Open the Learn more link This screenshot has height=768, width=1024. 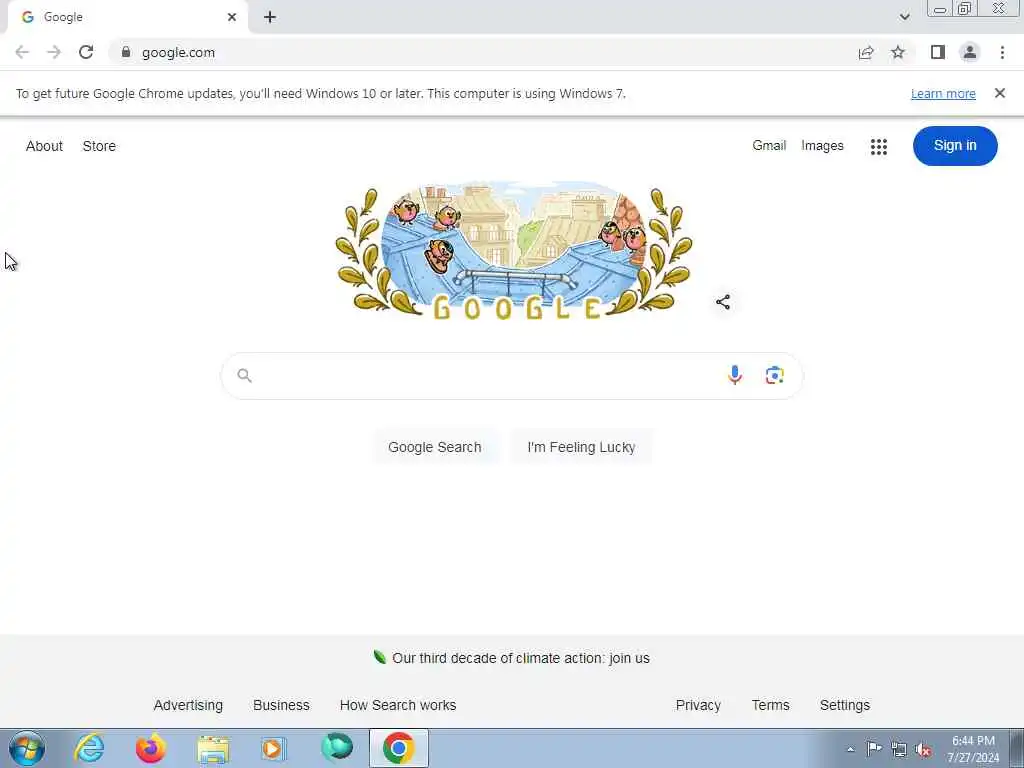coord(943,93)
